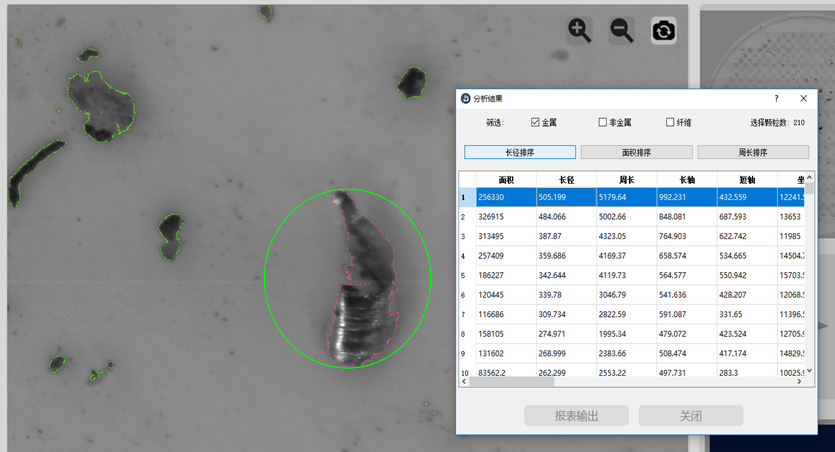This screenshot has width=835, height=452.
Task: Sort results with the 面积排序 button
Action: pos(636,153)
